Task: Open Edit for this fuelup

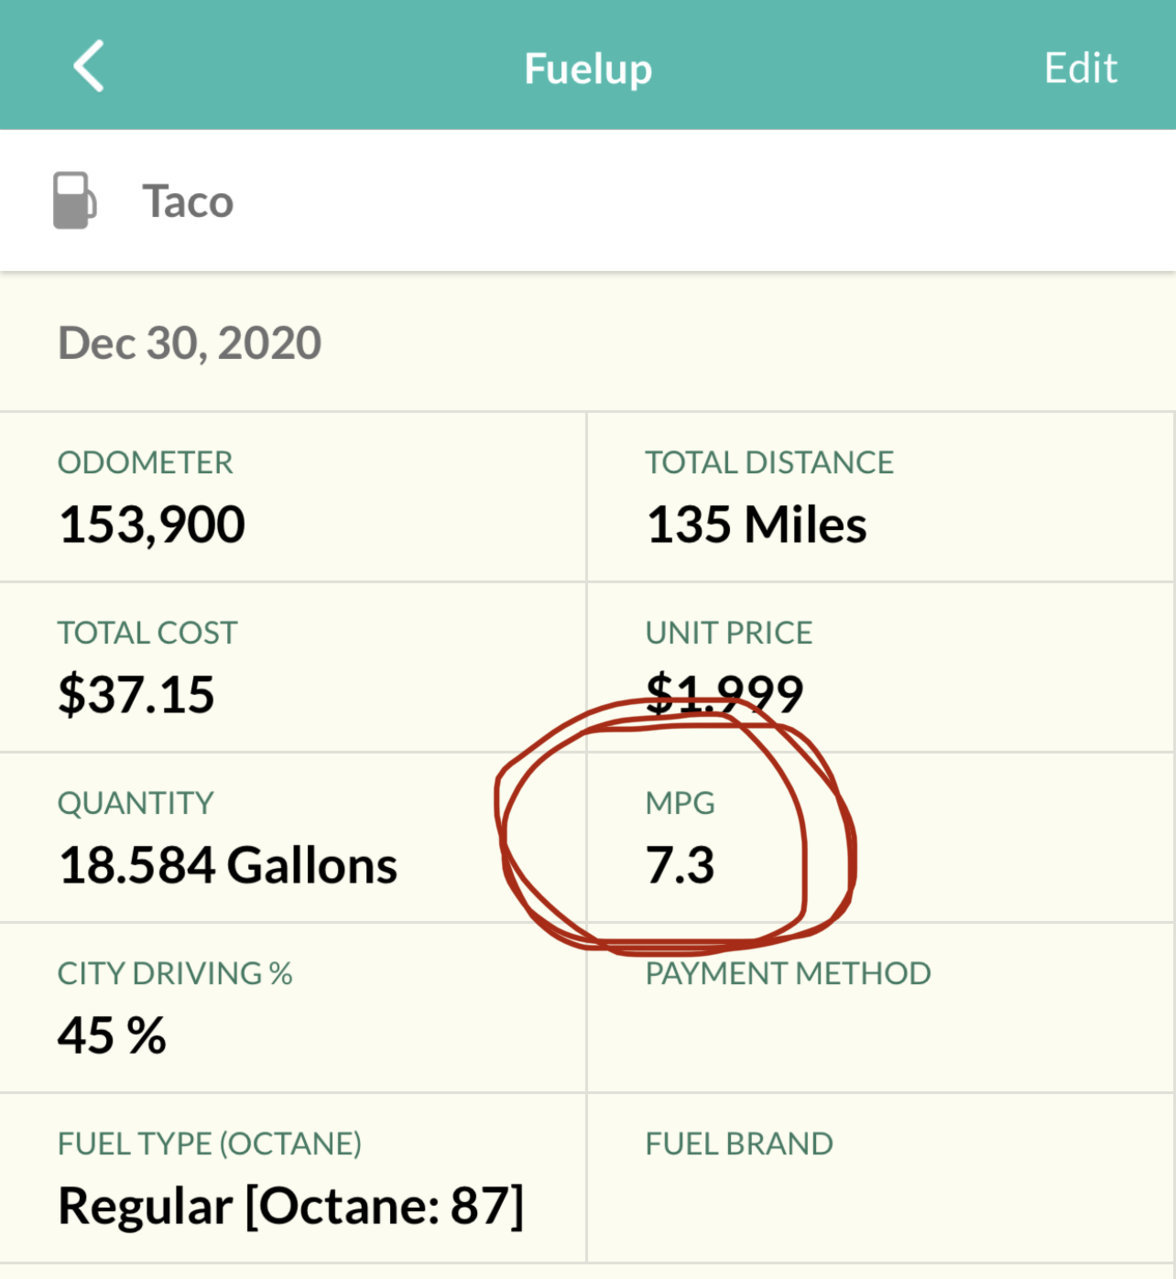Action: [x=1080, y=68]
